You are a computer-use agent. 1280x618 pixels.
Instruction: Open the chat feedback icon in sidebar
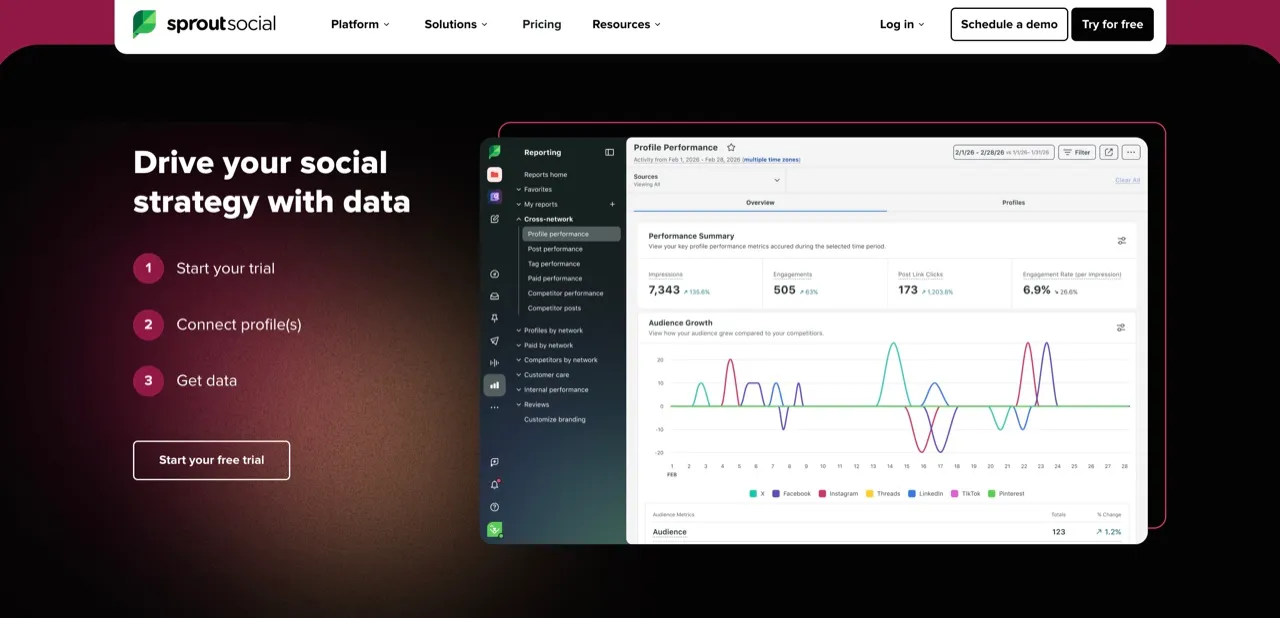pyautogui.click(x=494, y=462)
